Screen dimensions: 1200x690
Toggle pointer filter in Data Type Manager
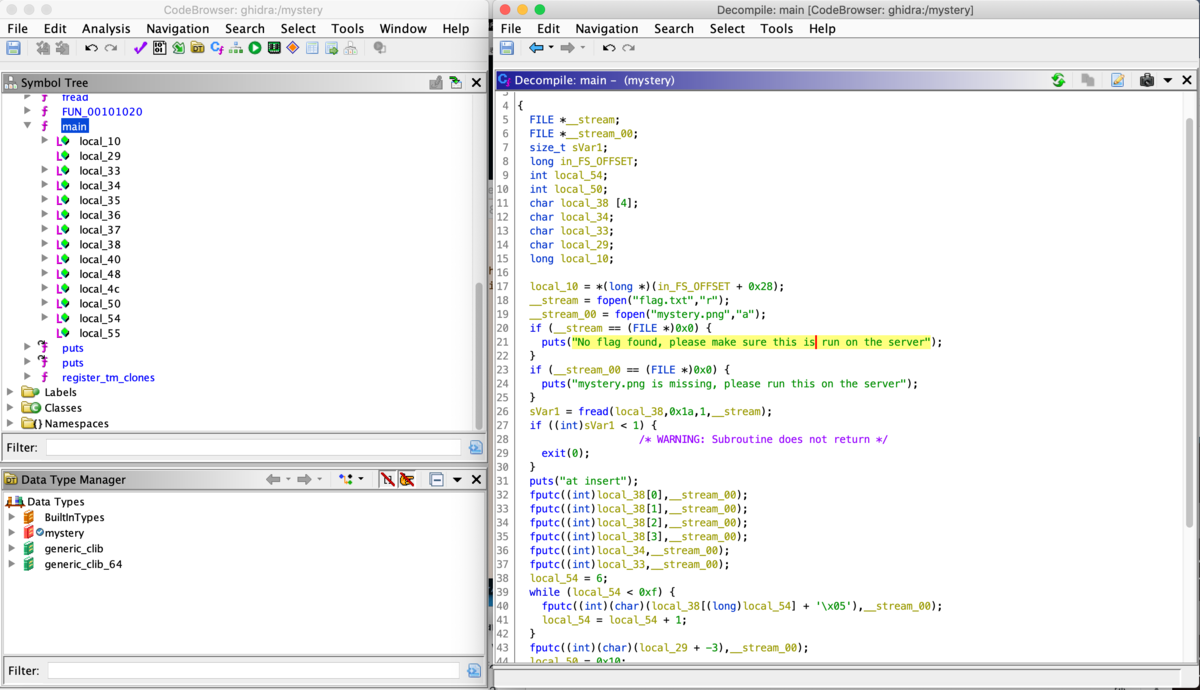(407, 480)
